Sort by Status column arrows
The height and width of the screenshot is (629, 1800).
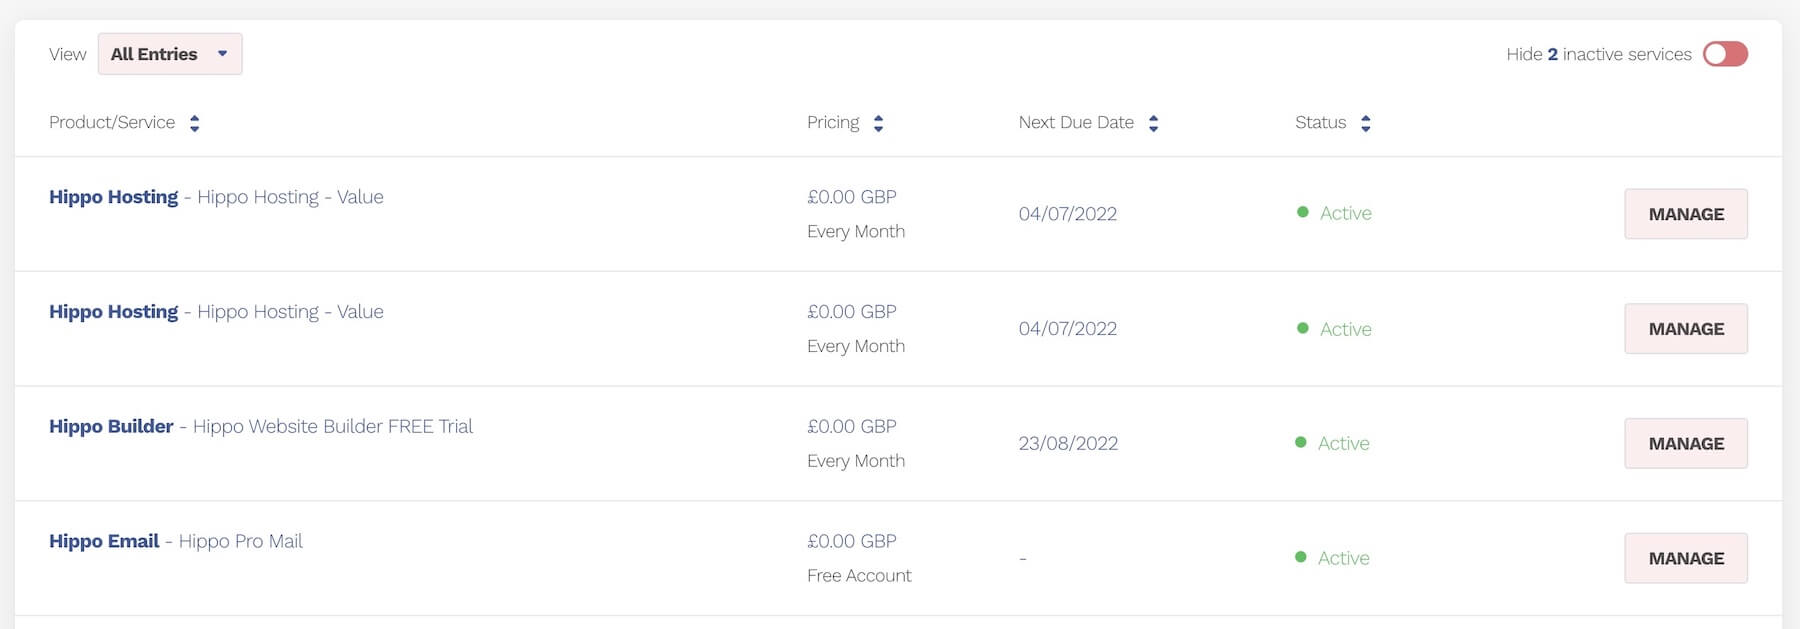point(1365,123)
